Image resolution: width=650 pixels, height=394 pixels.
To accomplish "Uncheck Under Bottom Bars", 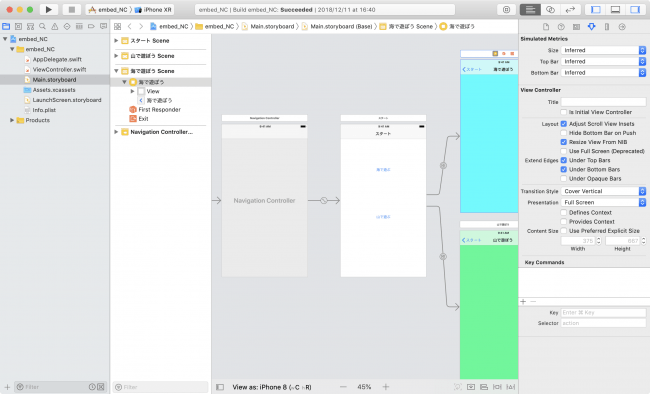I will [563, 169].
